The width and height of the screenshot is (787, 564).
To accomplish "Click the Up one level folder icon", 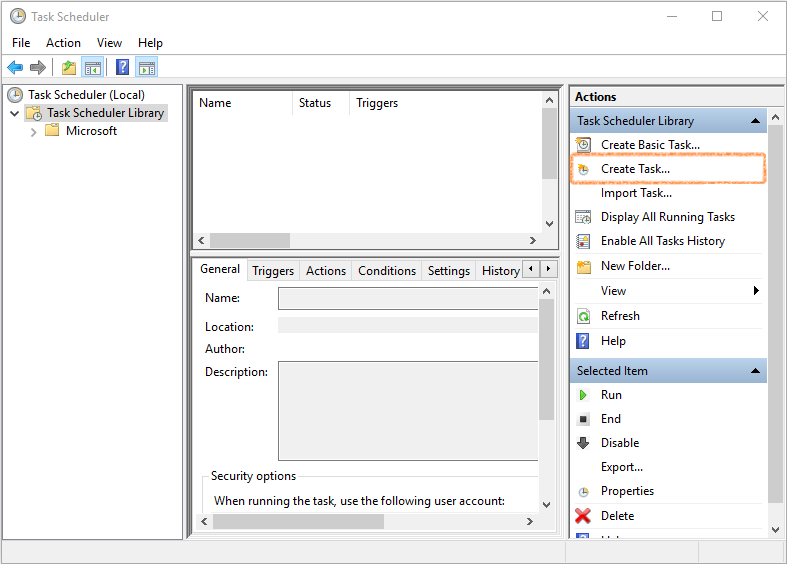I will pos(68,67).
